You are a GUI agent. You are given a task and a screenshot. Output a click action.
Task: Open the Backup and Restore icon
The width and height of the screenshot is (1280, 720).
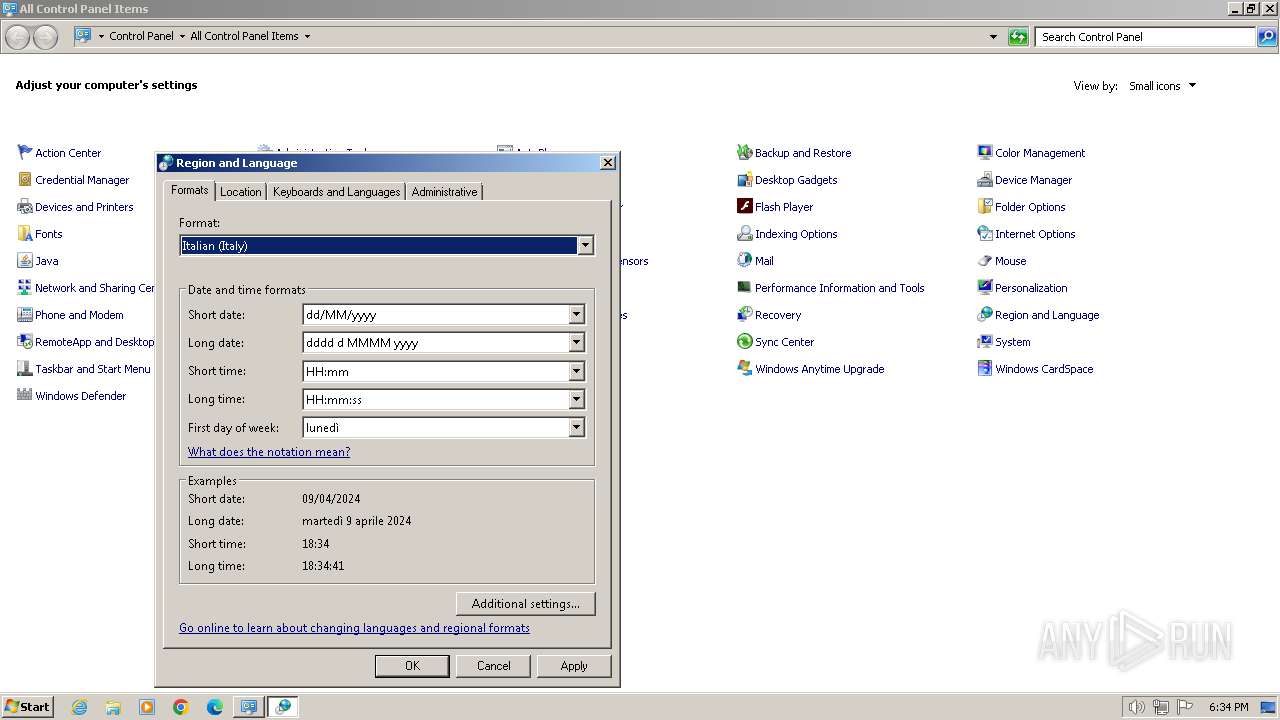(x=745, y=153)
